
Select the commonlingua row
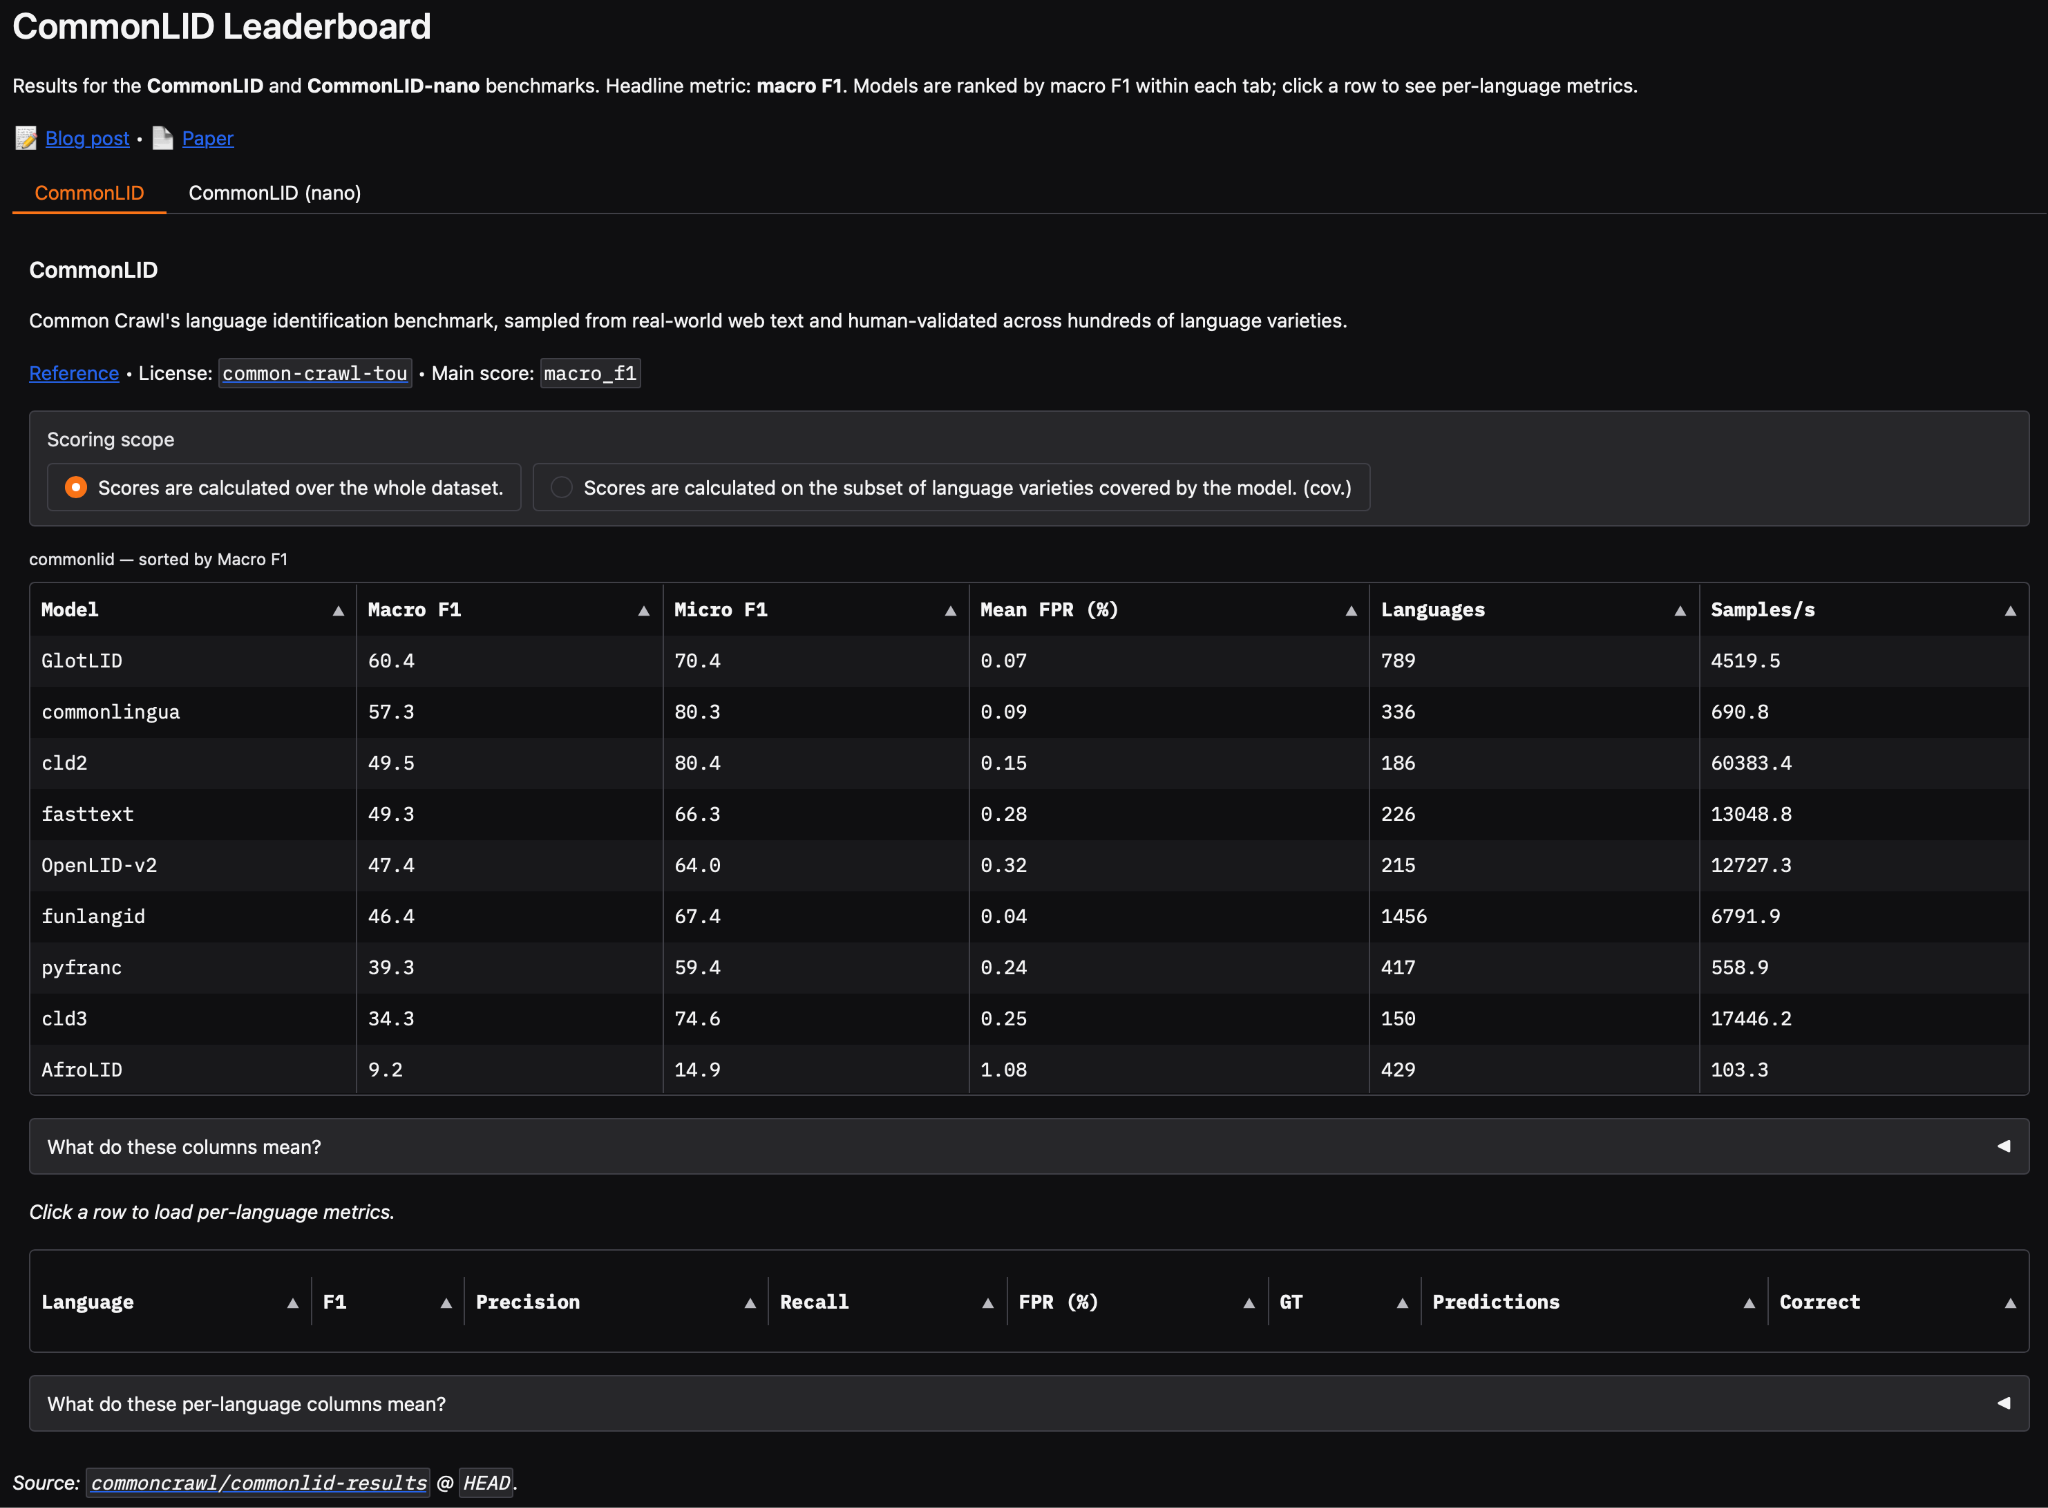coord(1029,712)
